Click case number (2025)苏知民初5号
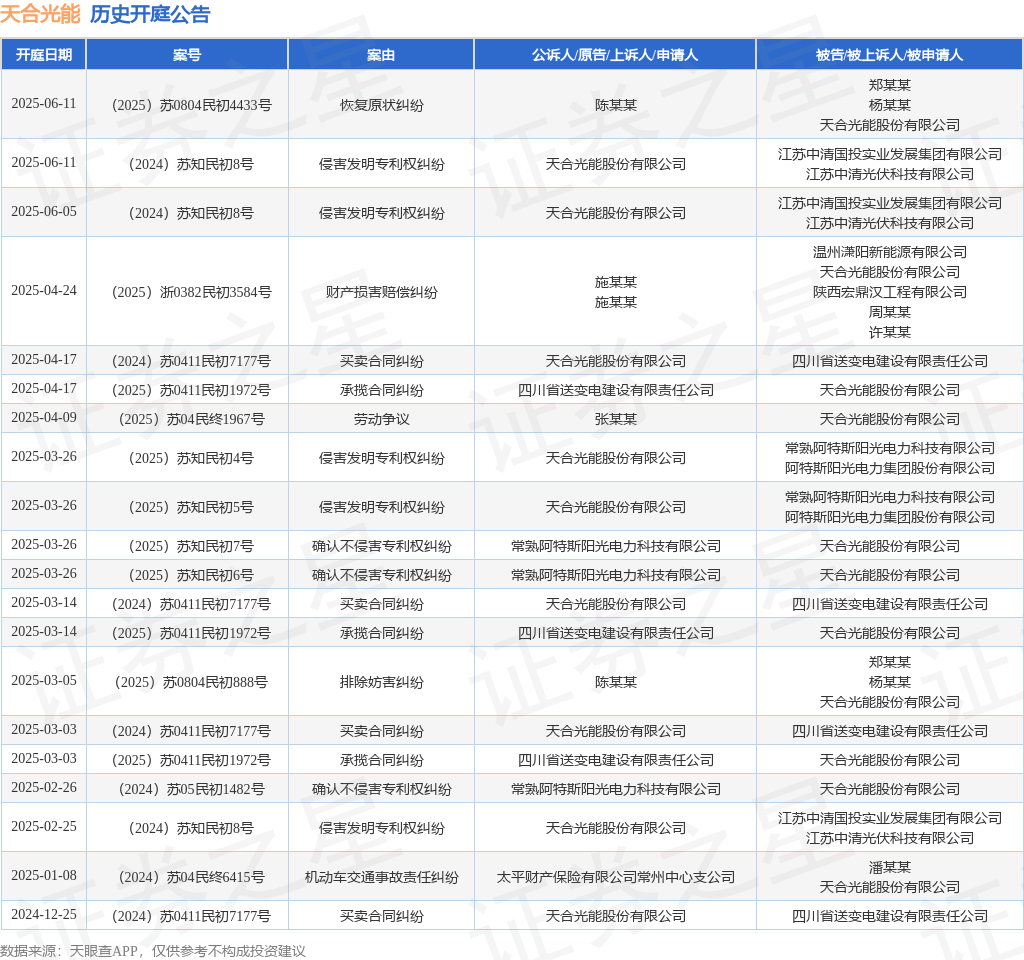This screenshot has height=960, width=1024. (x=191, y=507)
